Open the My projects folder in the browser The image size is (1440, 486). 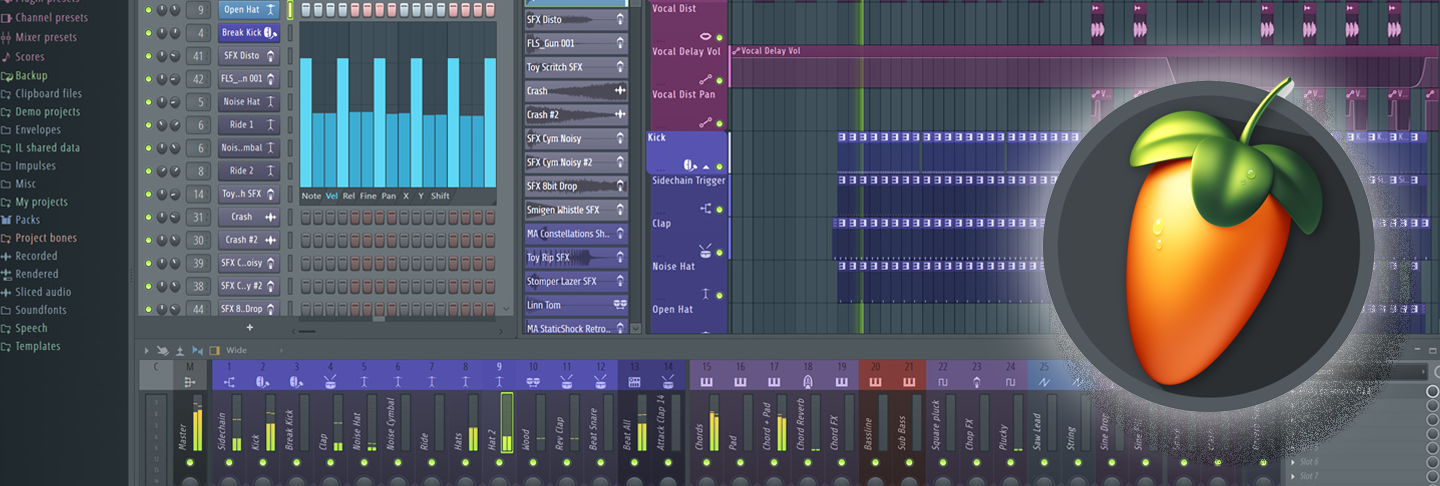pyautogui.click(x=41, y=202)
